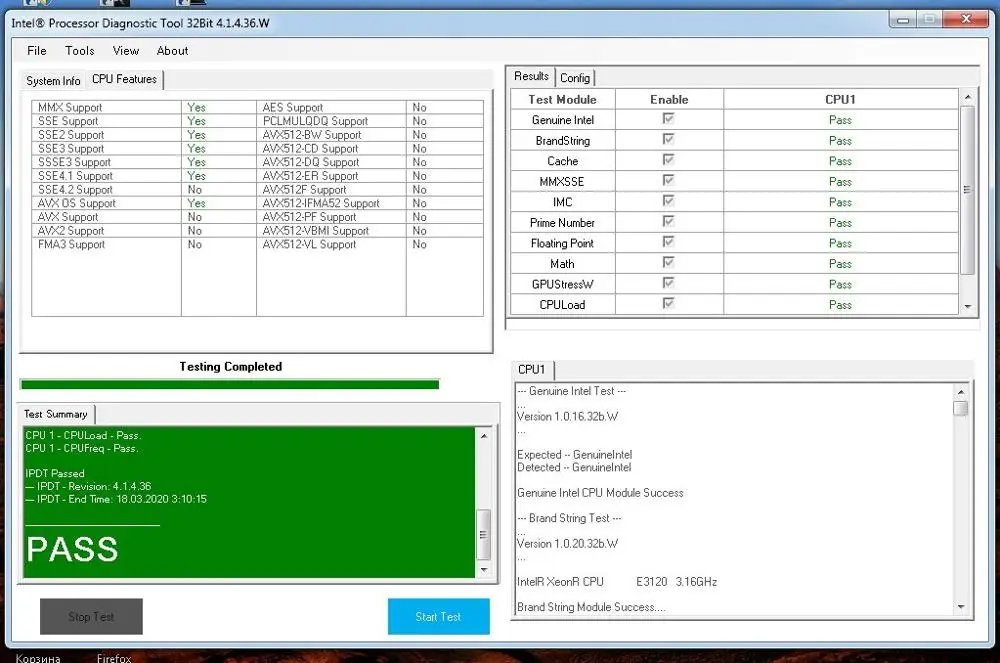
Task: Click the Start Test button
Action: point(438,616)
